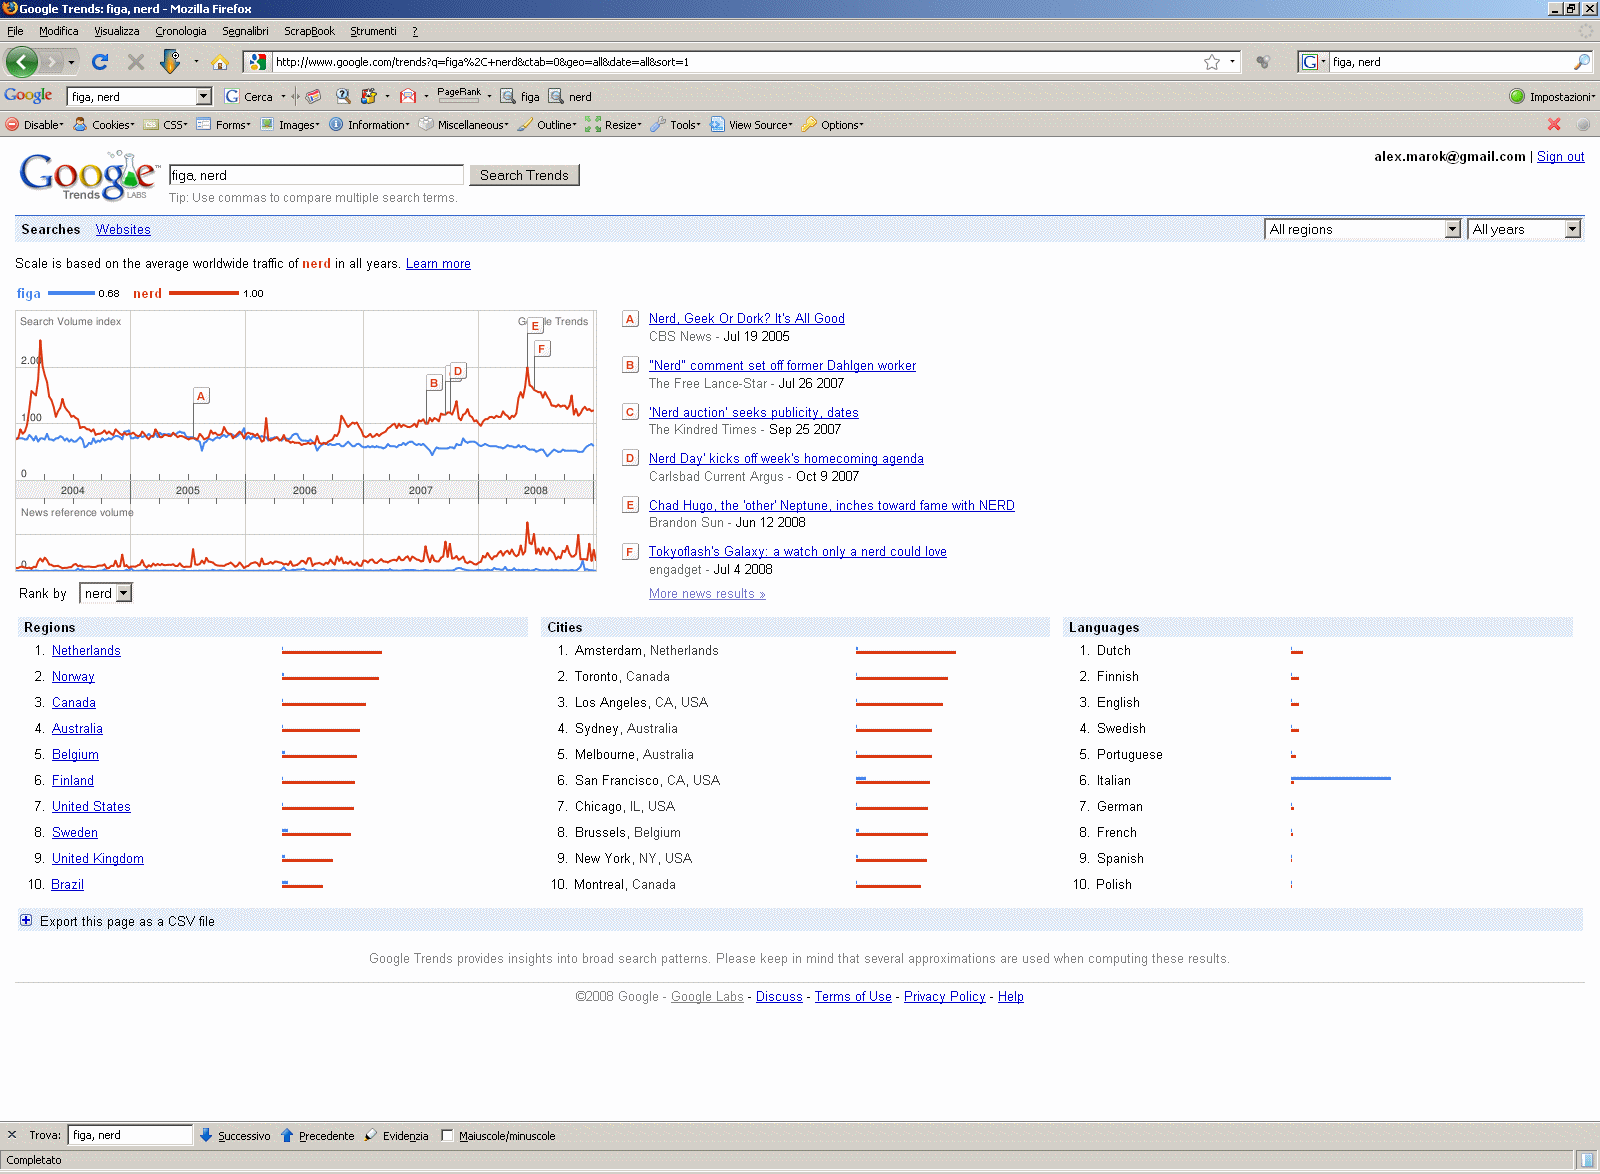The width and height of the screenshot is (1600, 1174).
Task: Open the Strumenti menu
Action: coord(373,31)
